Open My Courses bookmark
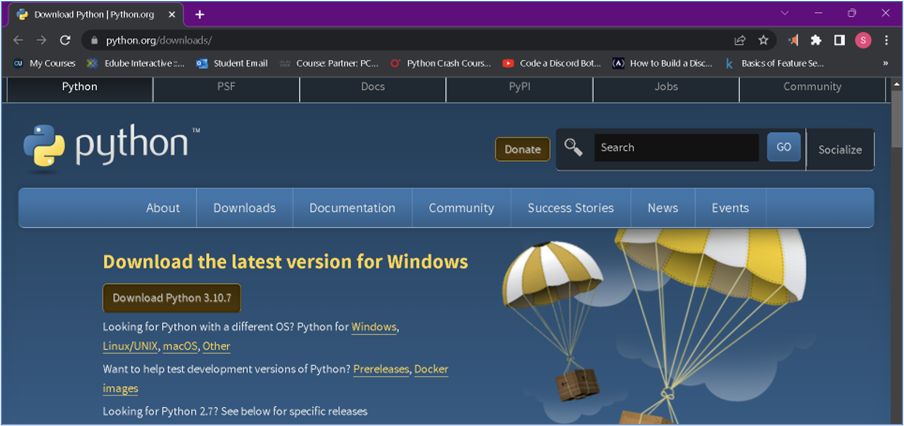 pos(44,63)
